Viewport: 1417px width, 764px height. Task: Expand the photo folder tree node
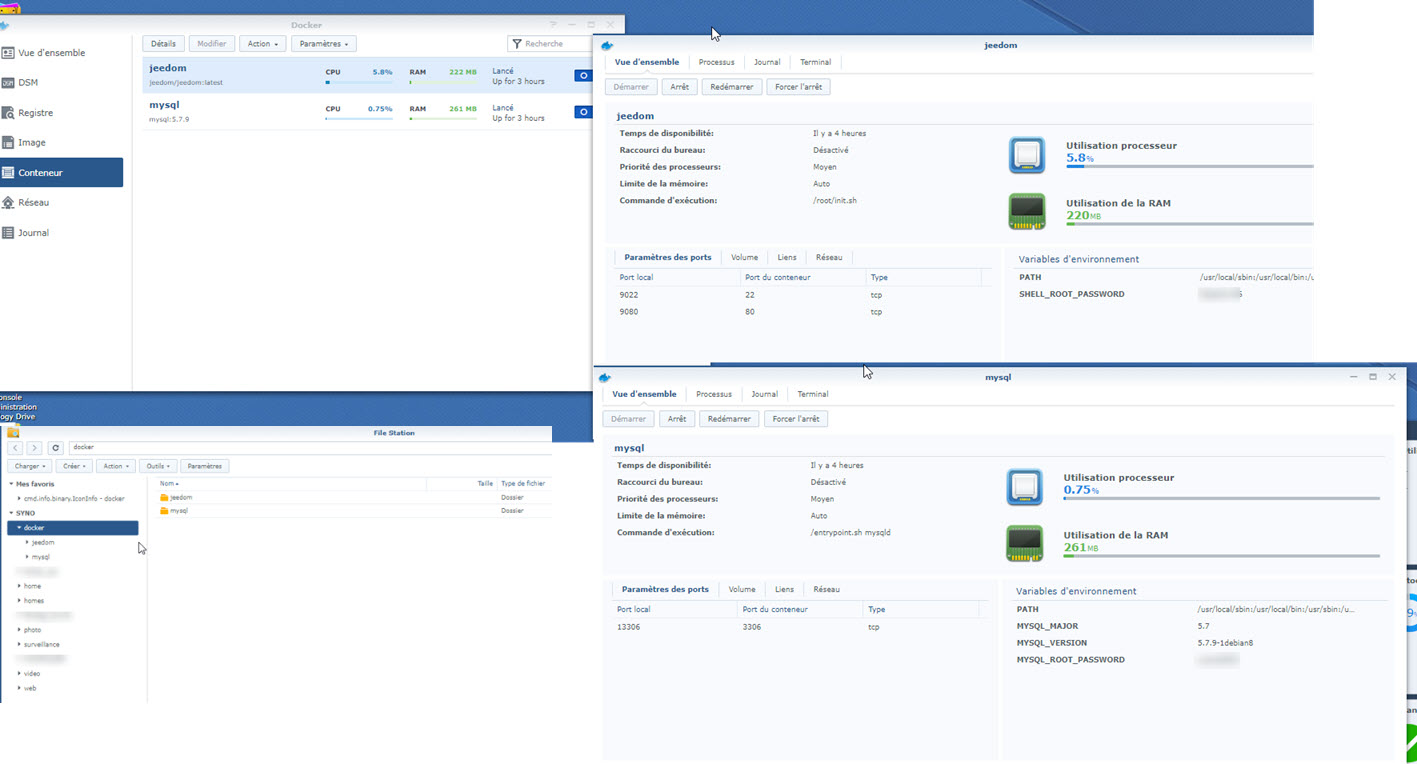19,630
